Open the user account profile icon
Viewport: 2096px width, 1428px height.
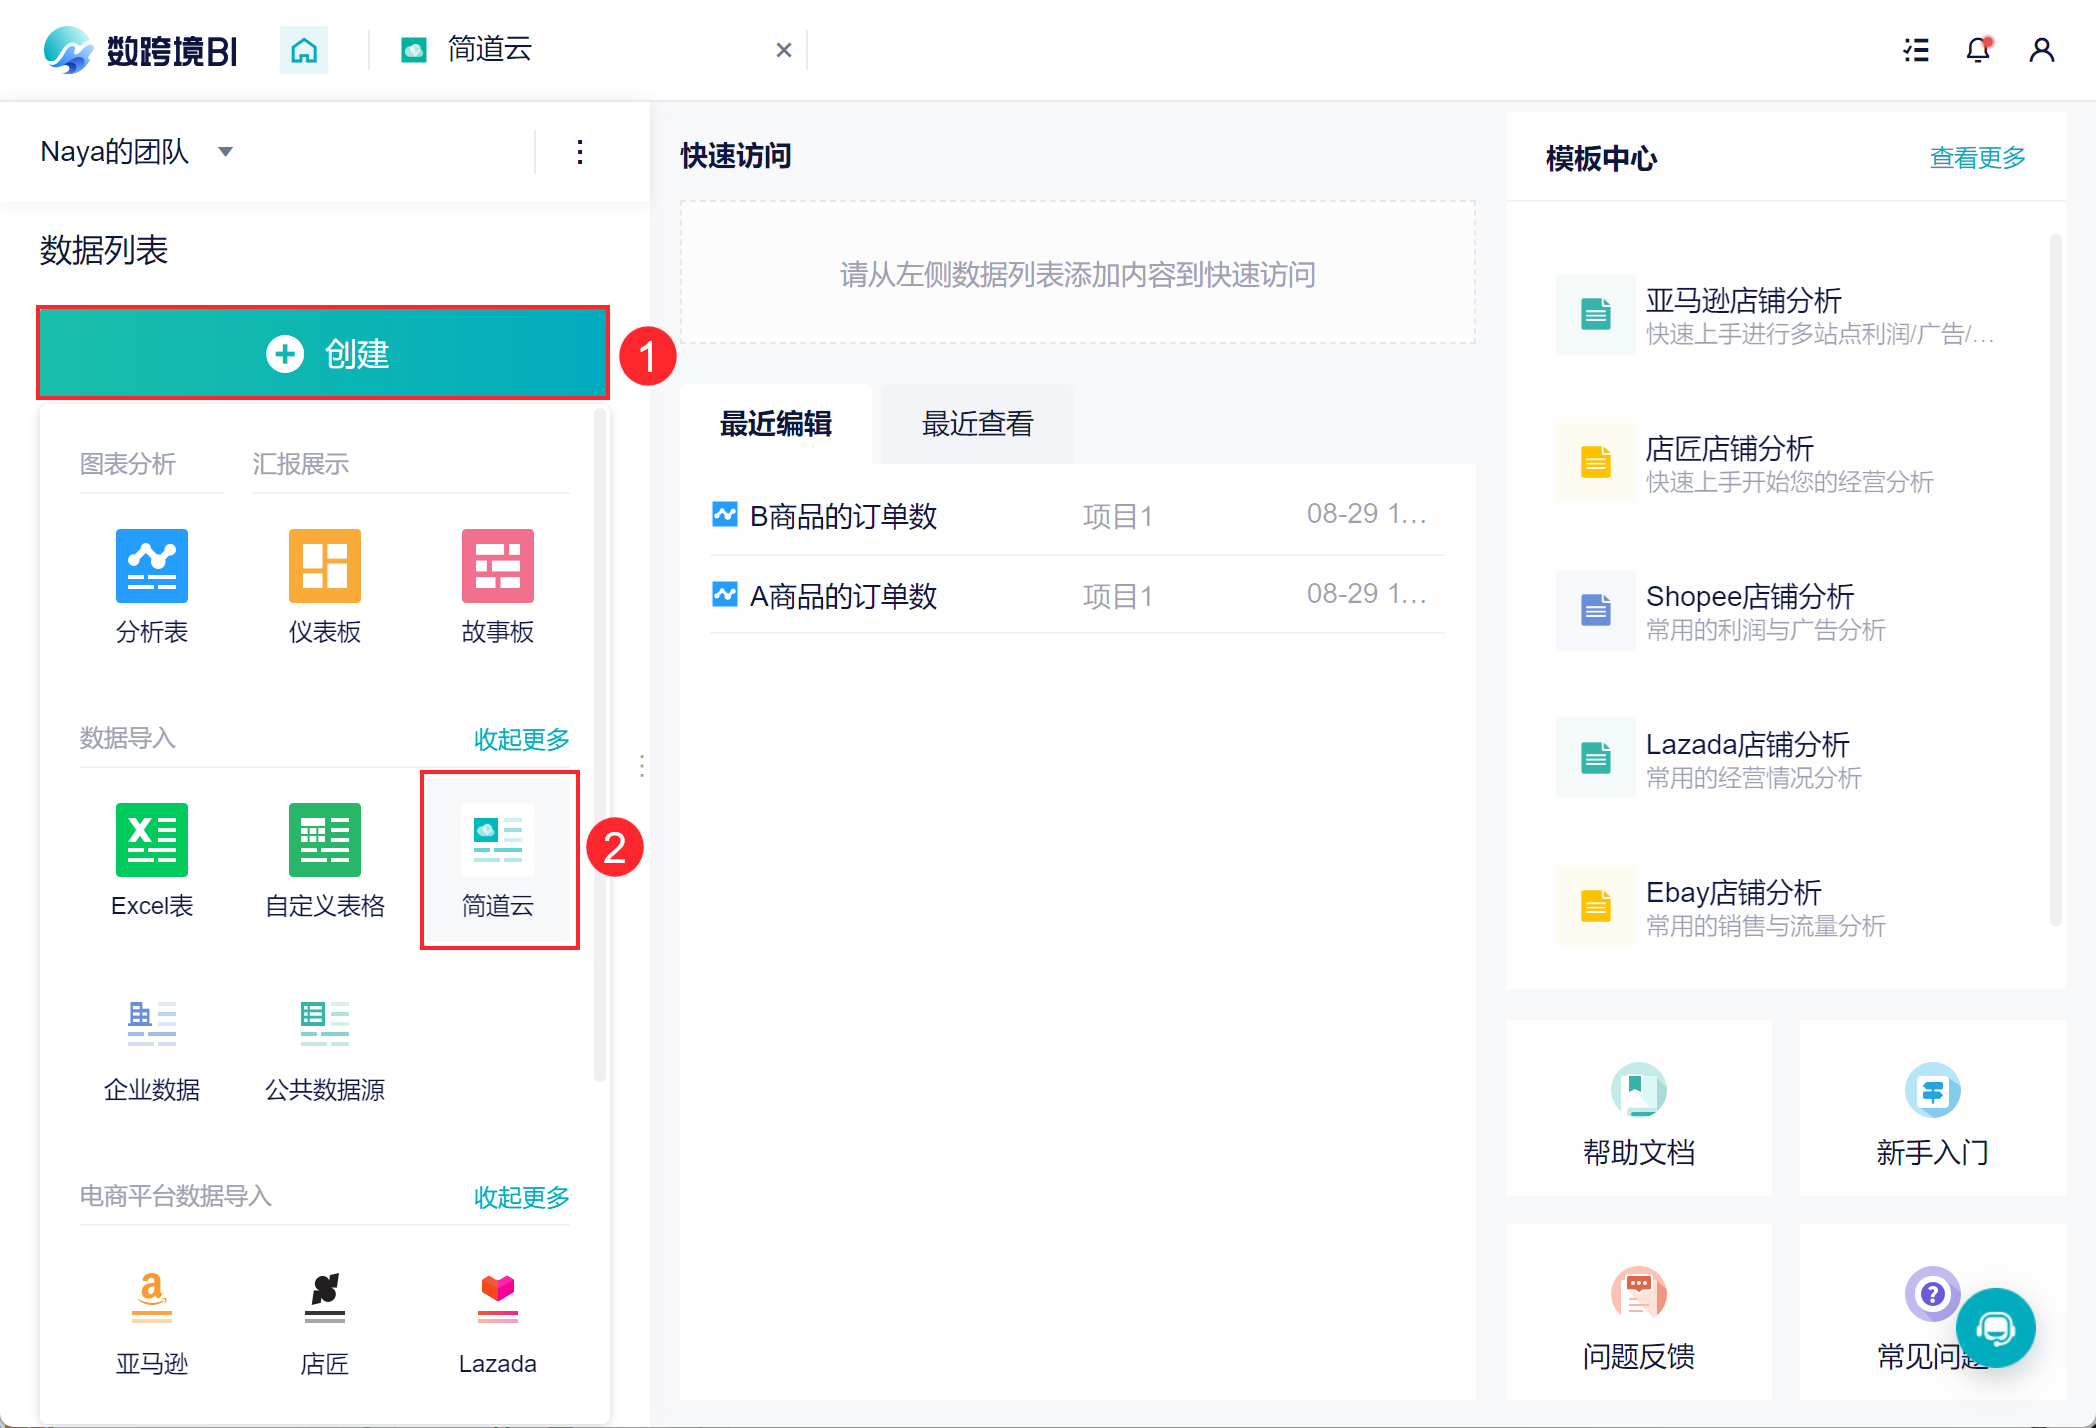[x=2041, y=50]
